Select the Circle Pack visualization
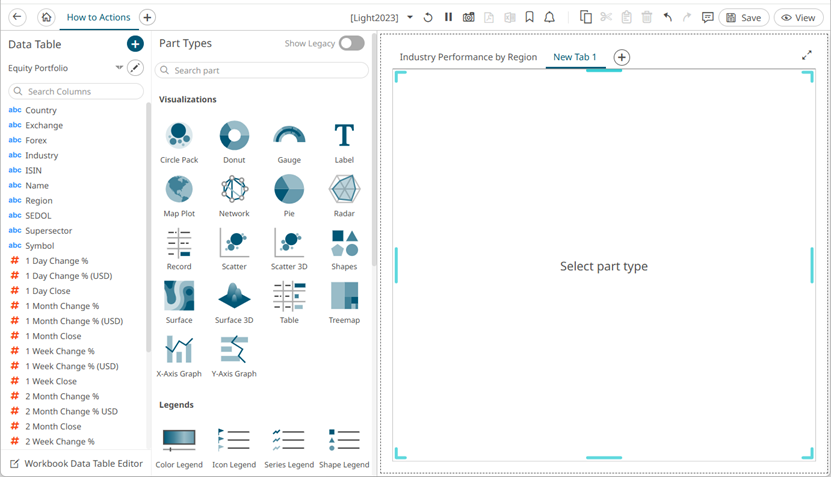The image size is (831, 477). point(179,142)
